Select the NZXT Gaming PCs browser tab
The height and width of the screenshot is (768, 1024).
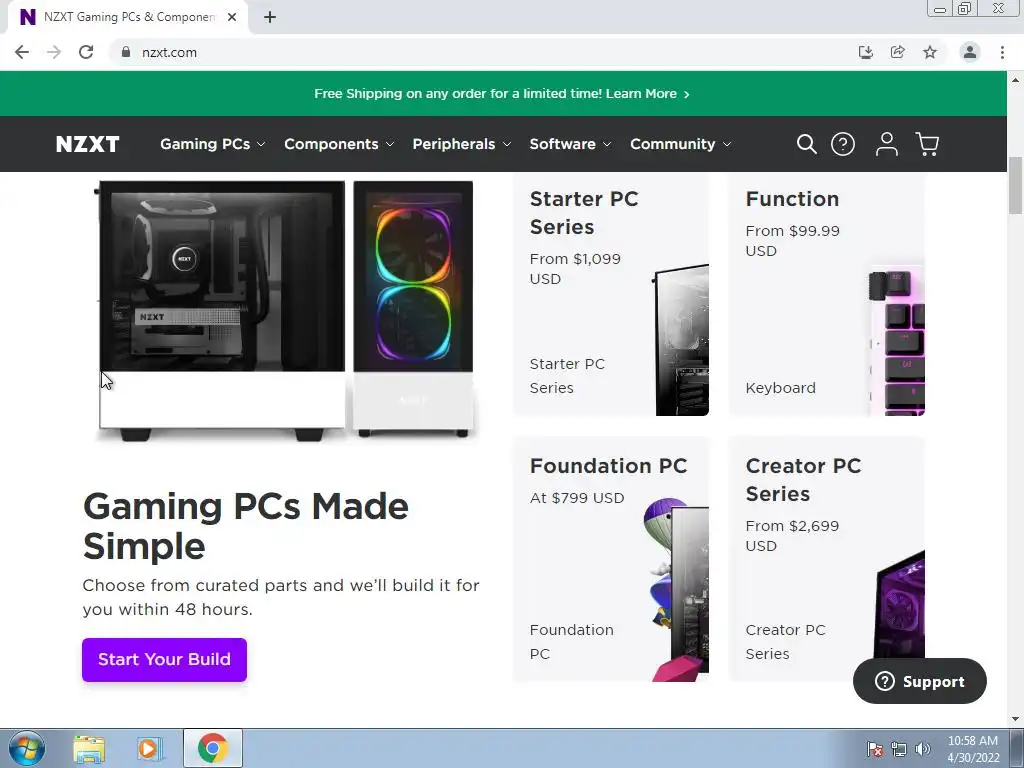click(x=127, y=18)
